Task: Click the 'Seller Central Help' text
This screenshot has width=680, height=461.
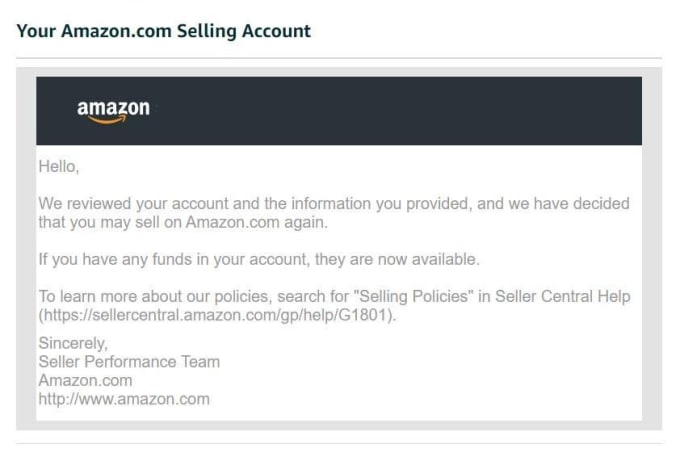Action: point(563,297)
